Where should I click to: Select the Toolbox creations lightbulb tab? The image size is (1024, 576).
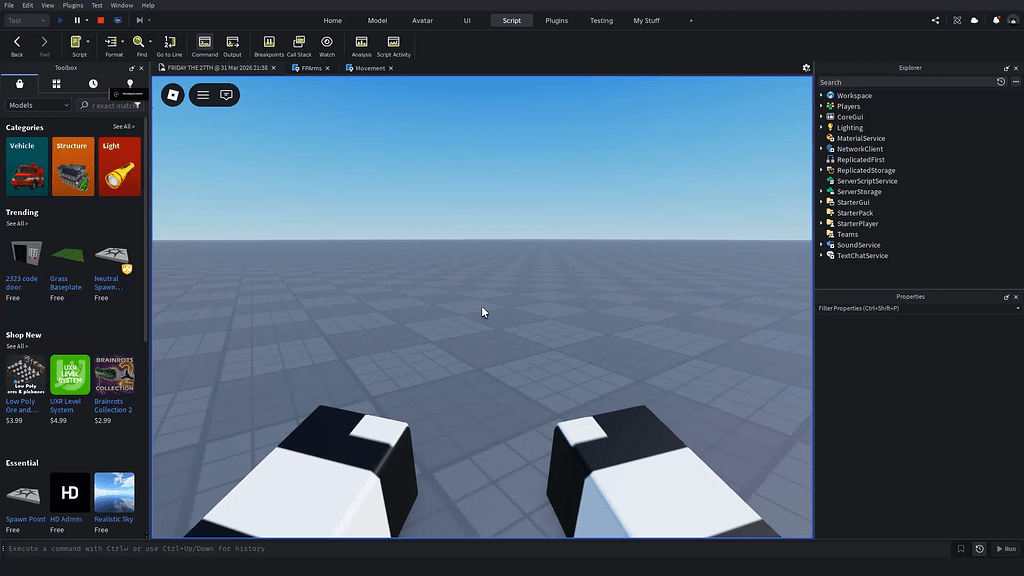coord(130,84)
